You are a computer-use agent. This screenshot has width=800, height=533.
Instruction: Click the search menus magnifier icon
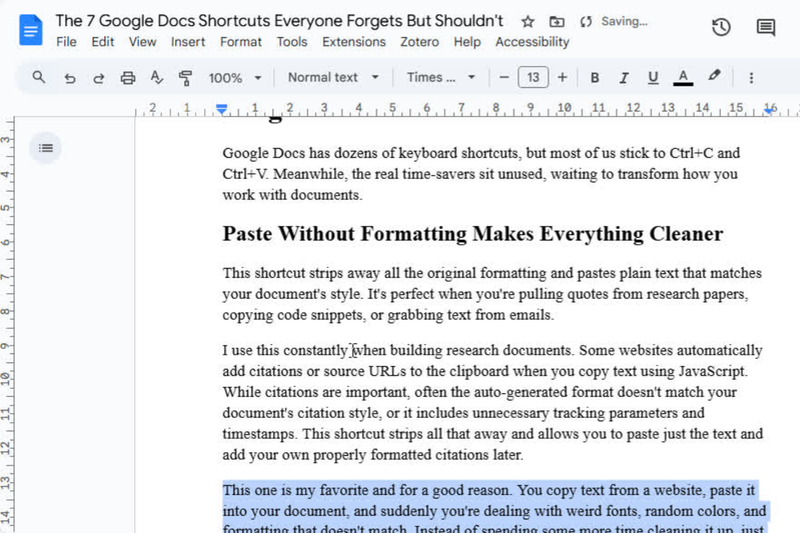pyautogui.click(x=39, y=78)
